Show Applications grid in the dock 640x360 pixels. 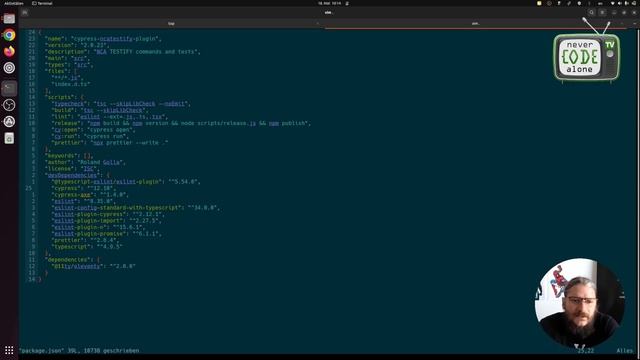(x=9, y=350)
